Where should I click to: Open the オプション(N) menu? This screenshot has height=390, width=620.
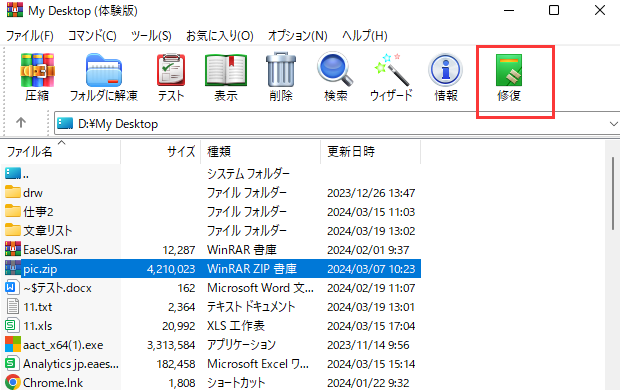coord(298,36)
